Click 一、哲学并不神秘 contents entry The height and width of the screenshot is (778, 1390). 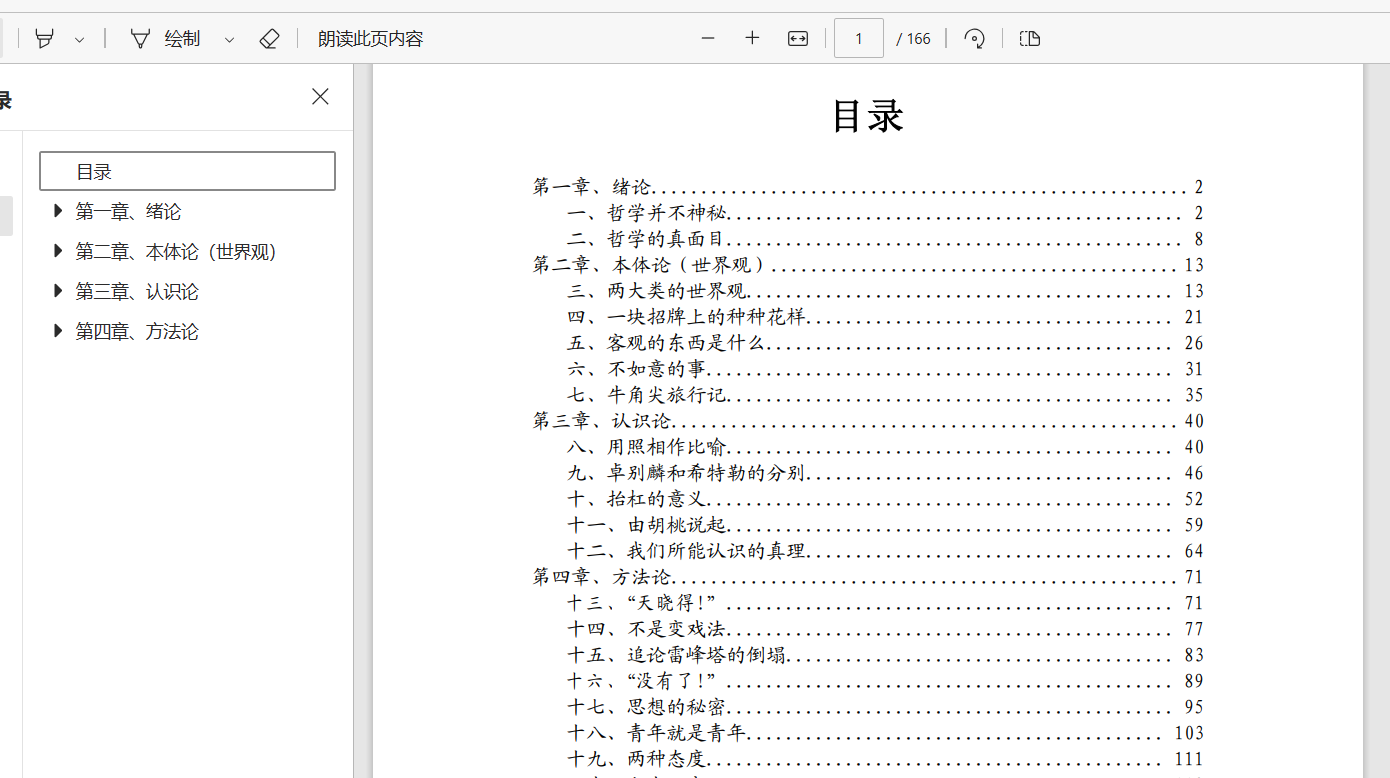(x=885, y=213)
